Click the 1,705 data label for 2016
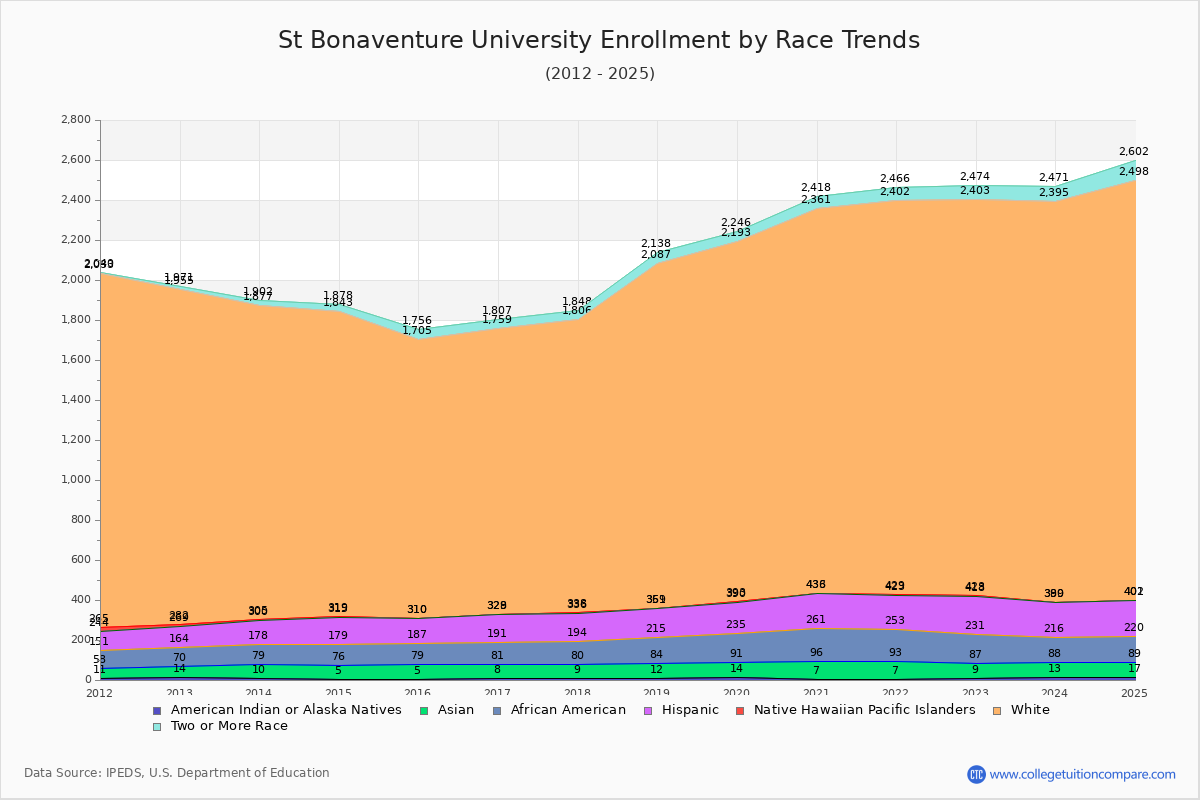The image size is (1200, 800). point(417,331)
